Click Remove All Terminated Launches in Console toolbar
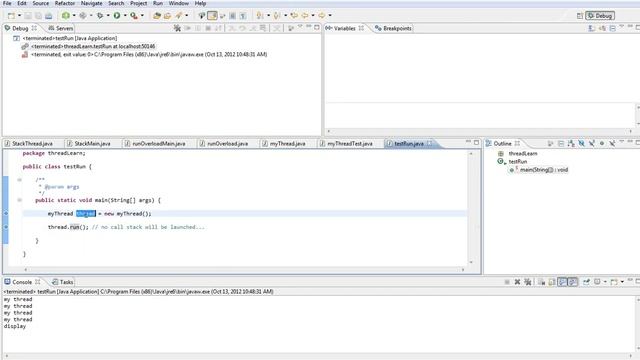The width and height of the screenshot is (640, 360). click(528, 282)
